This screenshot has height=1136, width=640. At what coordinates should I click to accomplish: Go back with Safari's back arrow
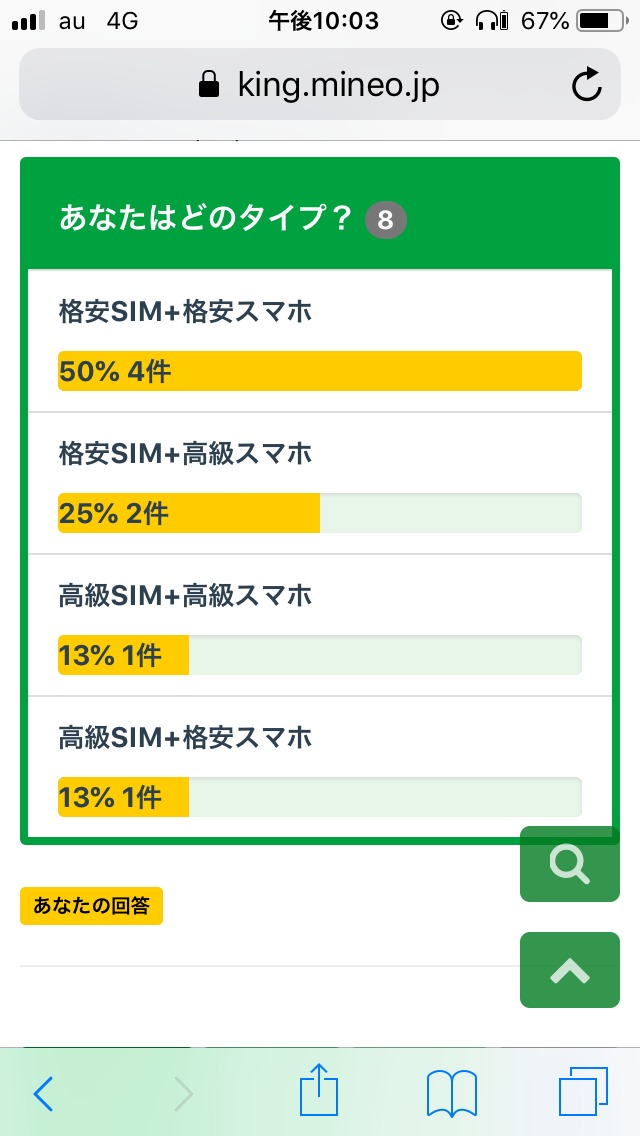coord(44,1093)
